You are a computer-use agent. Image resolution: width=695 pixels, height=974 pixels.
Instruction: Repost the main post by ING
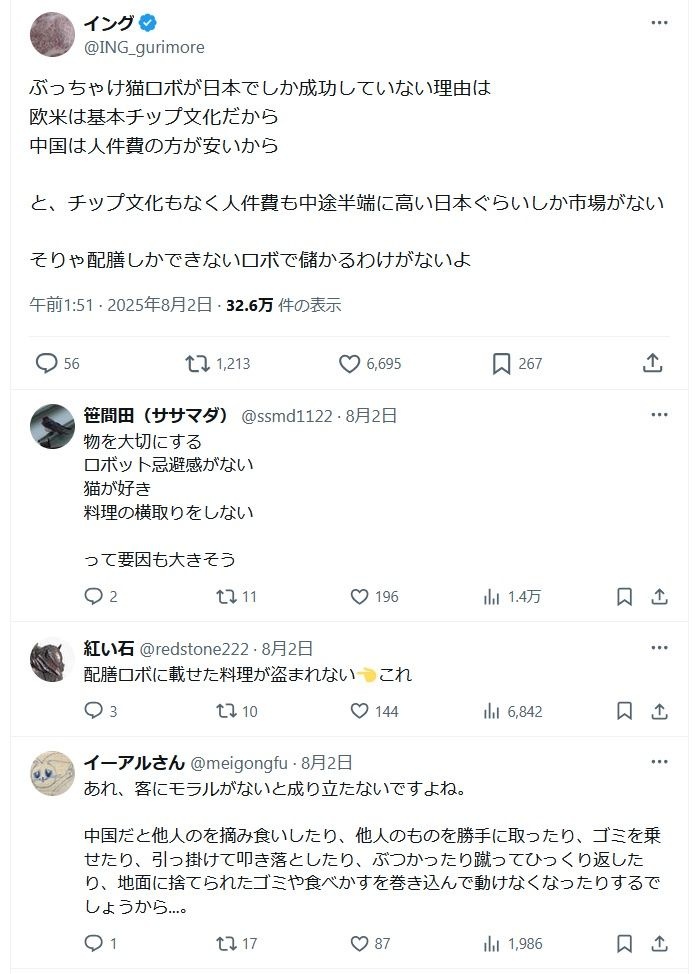198,364
